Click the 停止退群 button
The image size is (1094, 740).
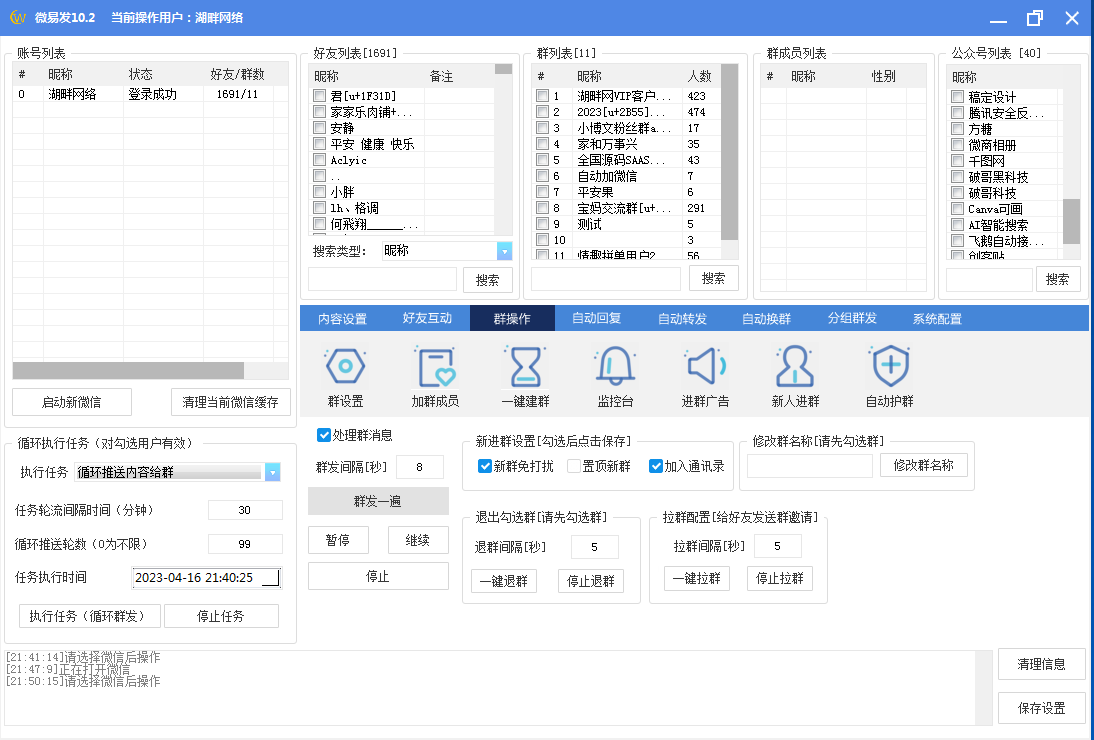point(590,581)
